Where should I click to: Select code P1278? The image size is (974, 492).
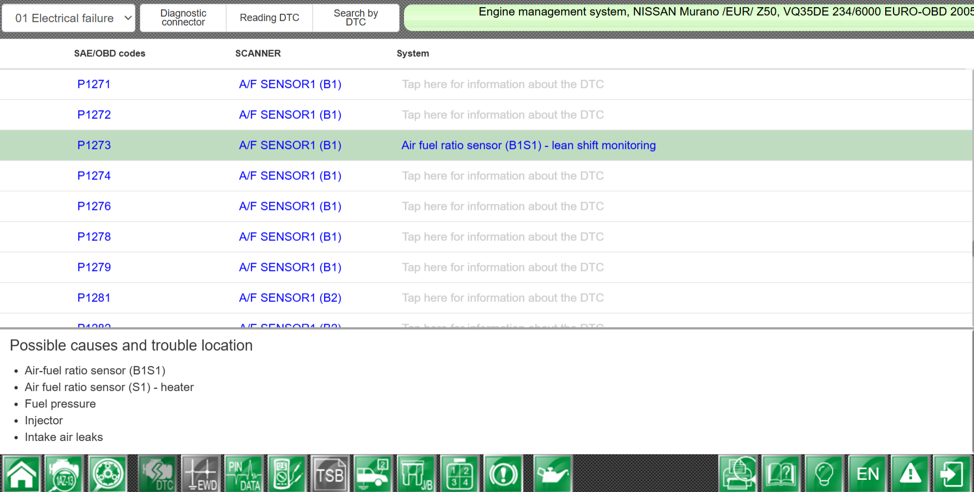(x=94, y=236)
